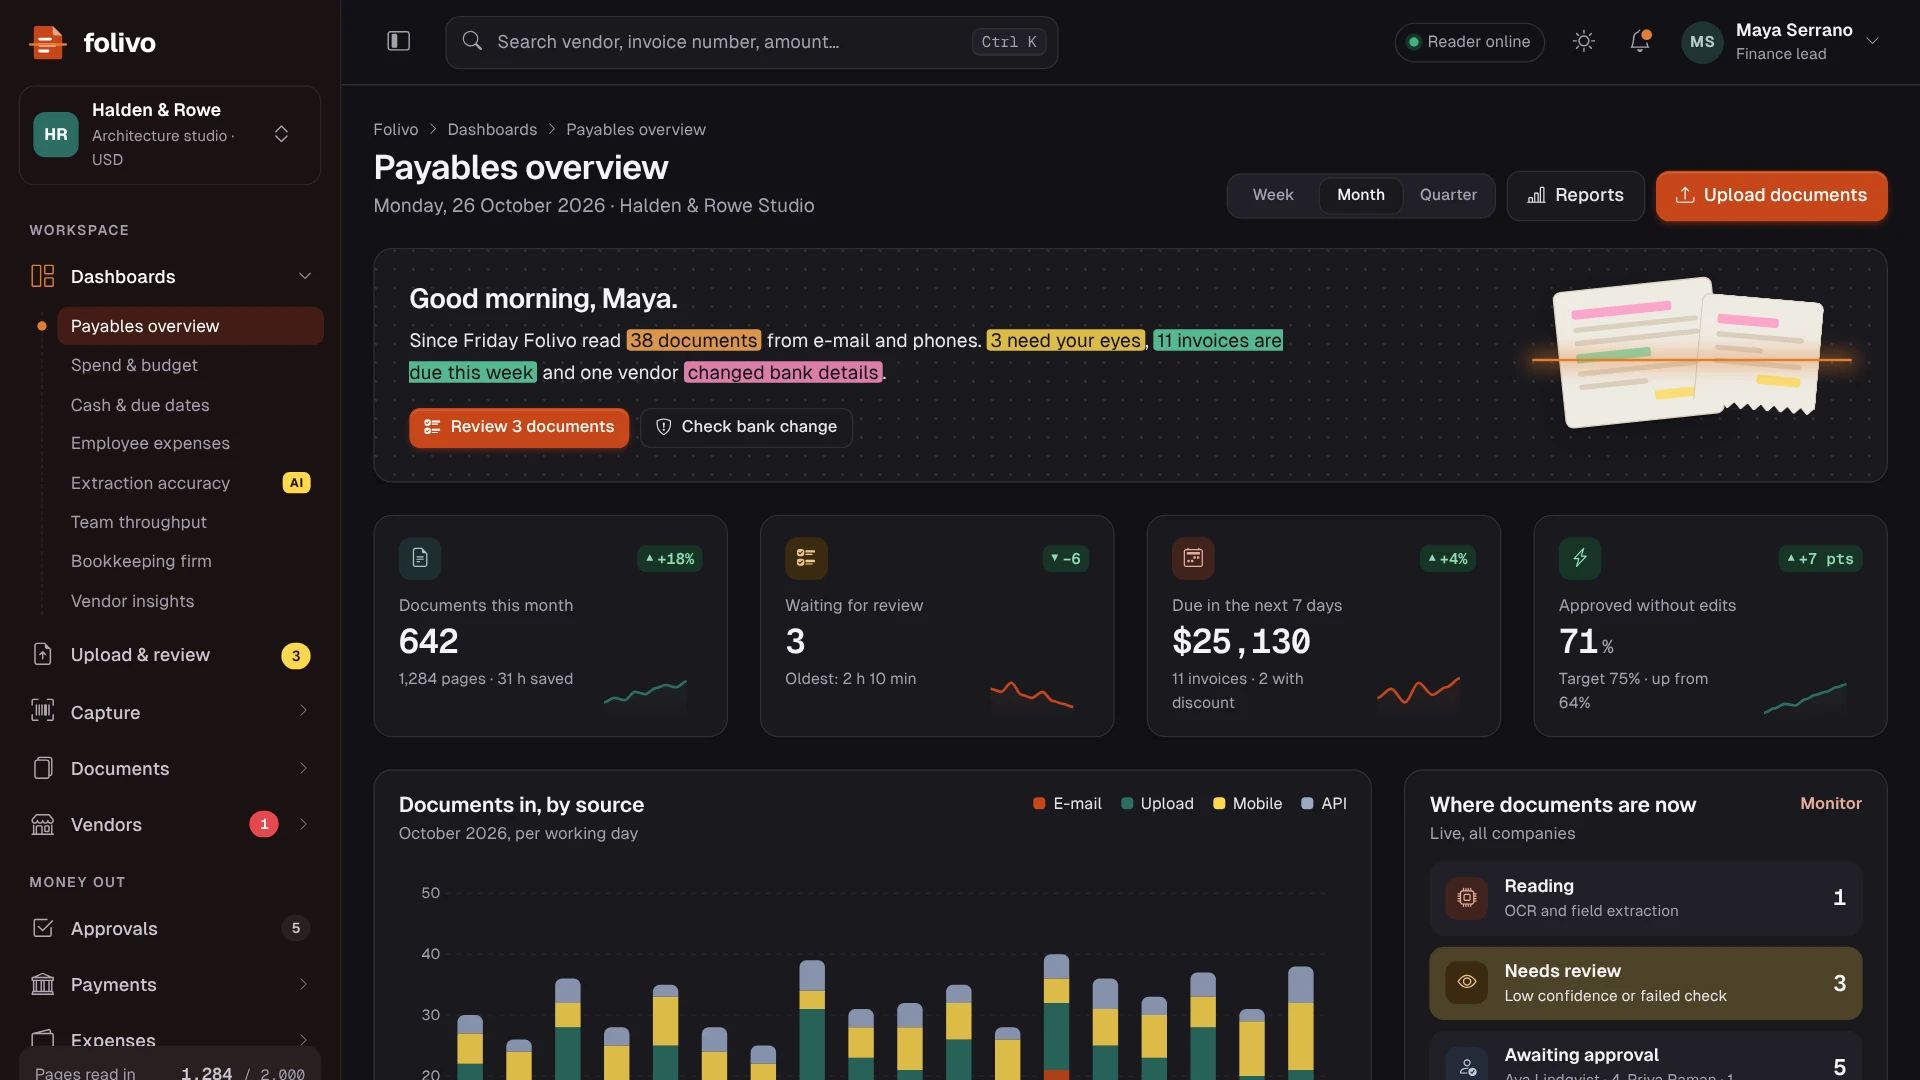The image size is (1920, 1080).
Task: Click the Documents this month card icon
Action: coord(420,558)
